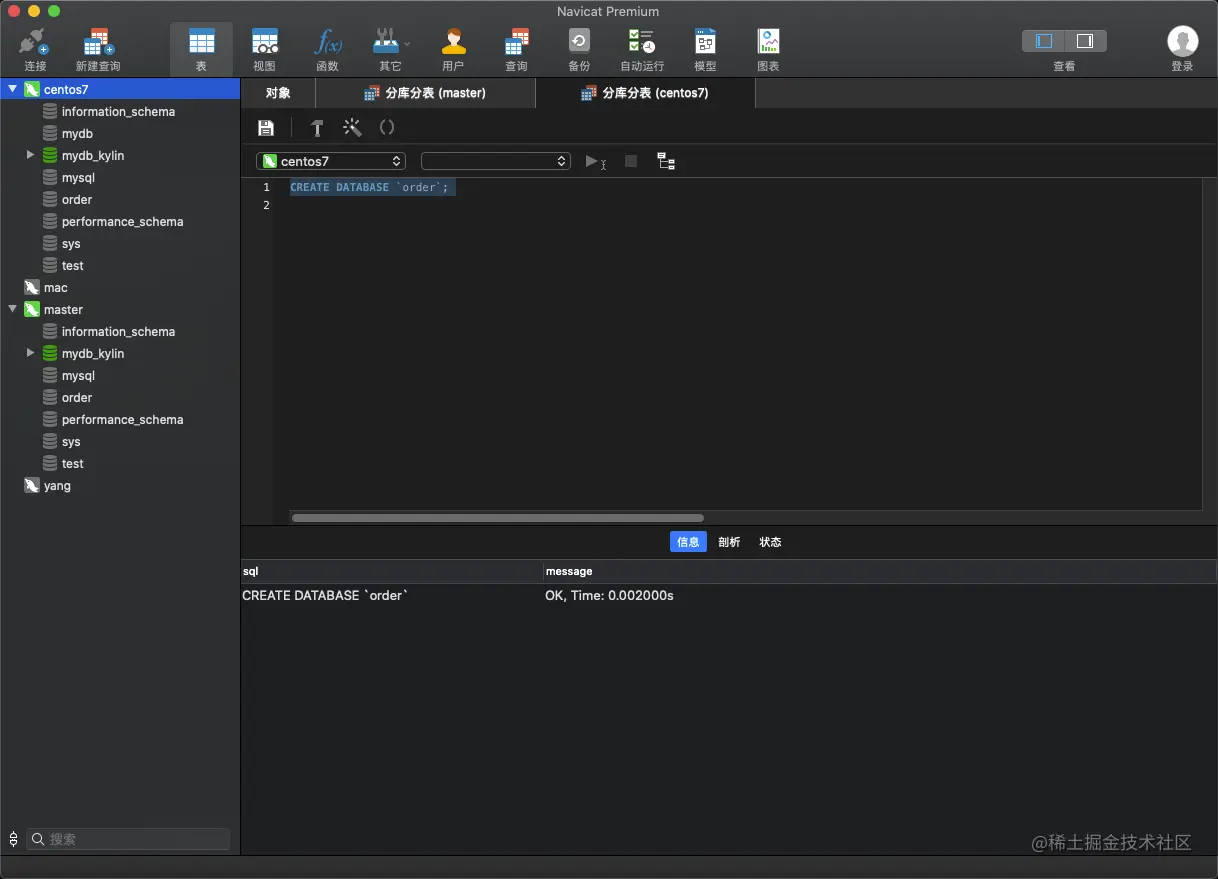Select the 信息 result tab

coord(688,542)
